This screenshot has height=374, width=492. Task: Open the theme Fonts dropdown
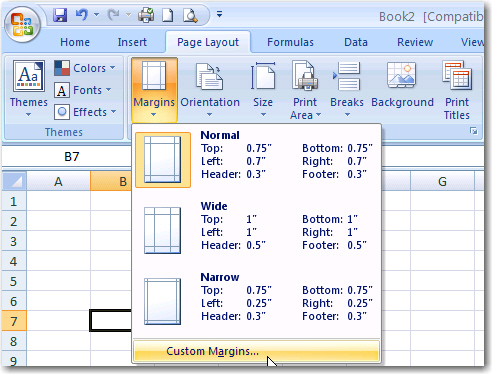(x=83, y=90)
